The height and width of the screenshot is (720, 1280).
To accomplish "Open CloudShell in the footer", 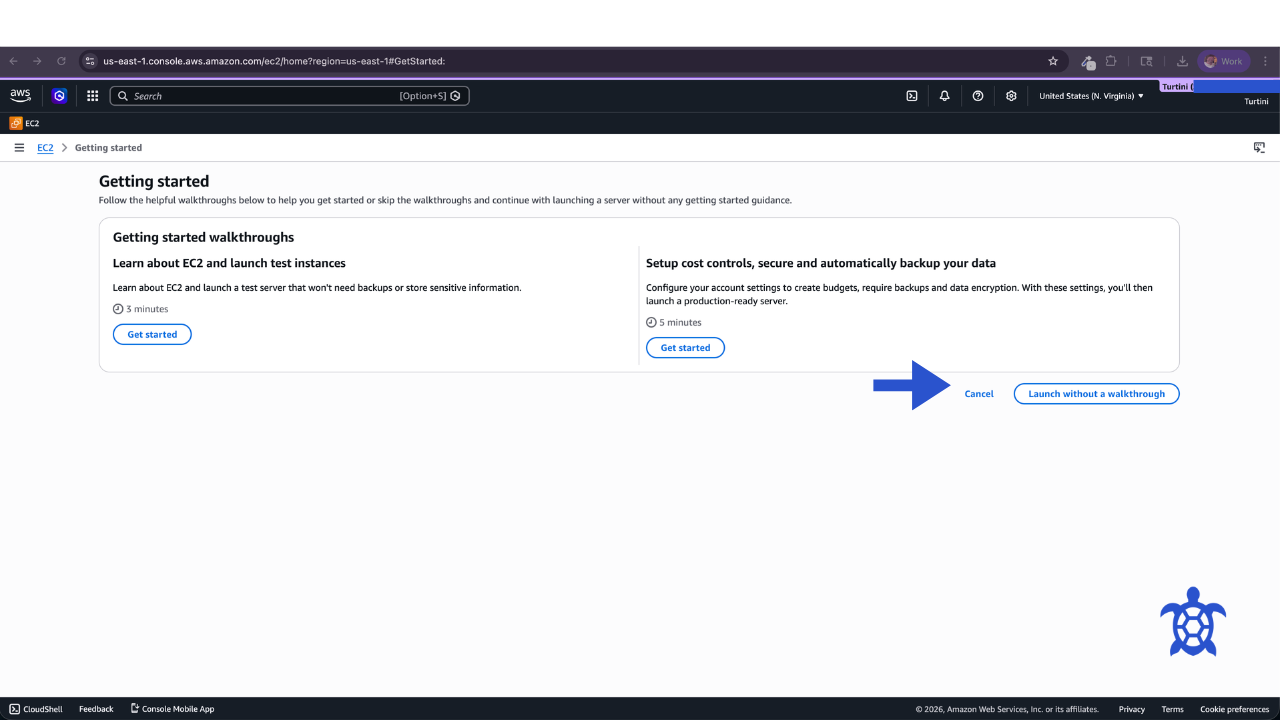I will click(36, 709).
